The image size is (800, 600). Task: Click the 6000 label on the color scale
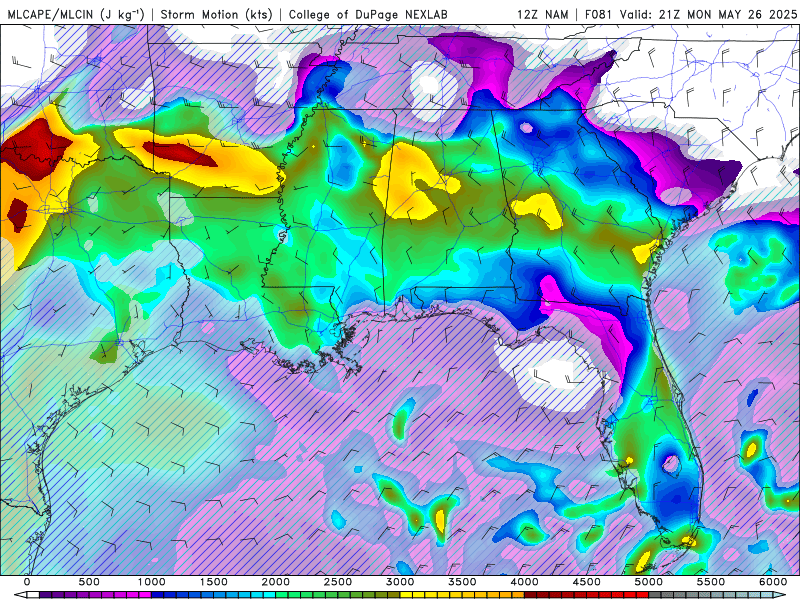pyautogui.click(x=773, y=582)
